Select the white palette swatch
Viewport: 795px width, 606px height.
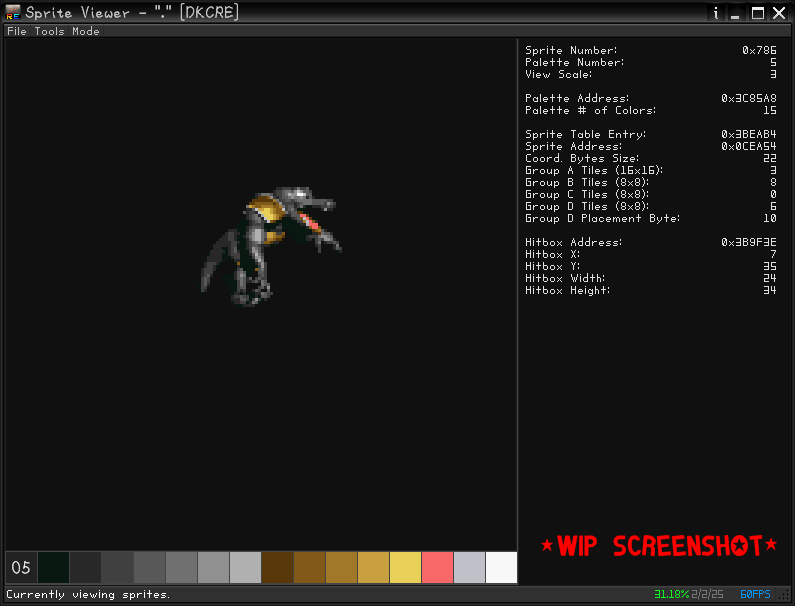click(501, 567)
